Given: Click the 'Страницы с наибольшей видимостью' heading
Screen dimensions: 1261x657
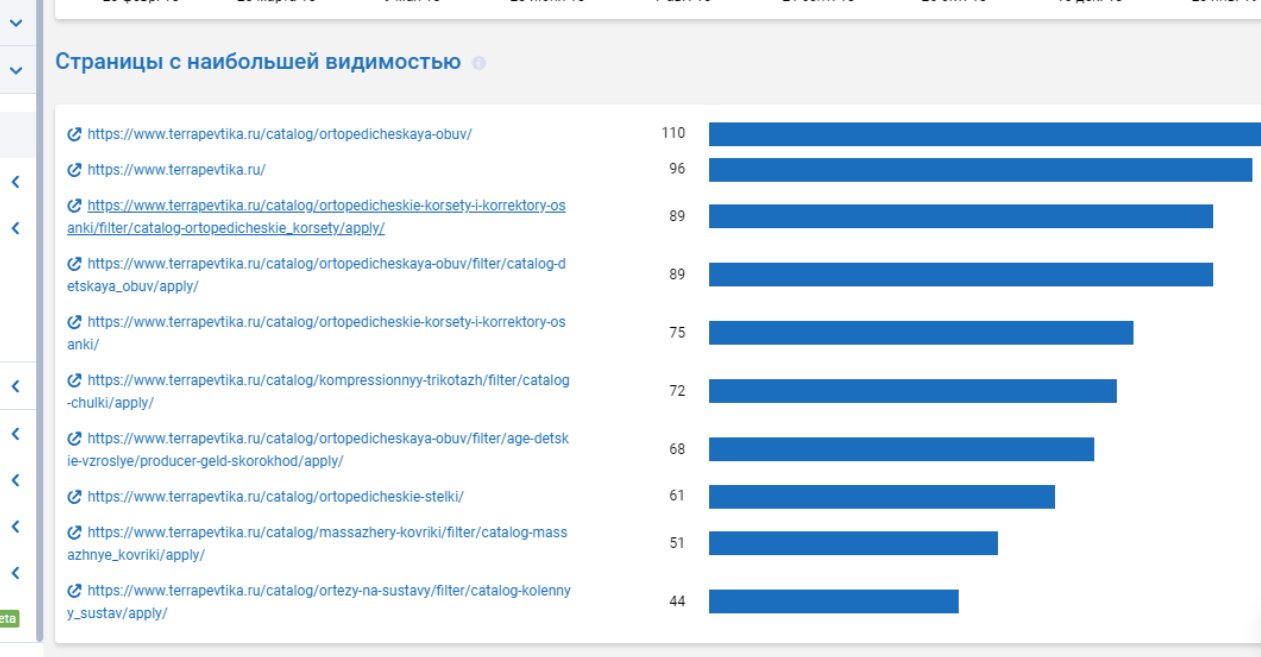Looking at the screenshot, I should 258,62.
